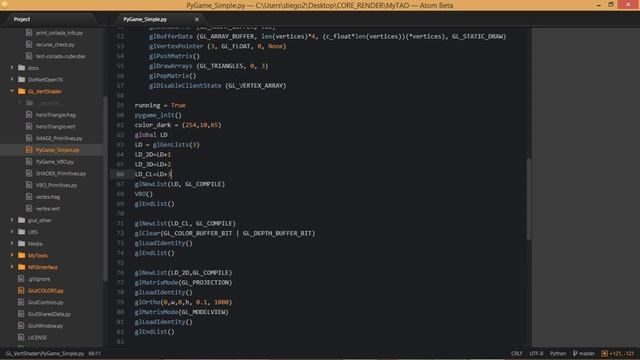Image resolution: width=640 pixels, height=360 pixels.
Task: Open GlutWindow.py in tree
Action: pos(45,326)
